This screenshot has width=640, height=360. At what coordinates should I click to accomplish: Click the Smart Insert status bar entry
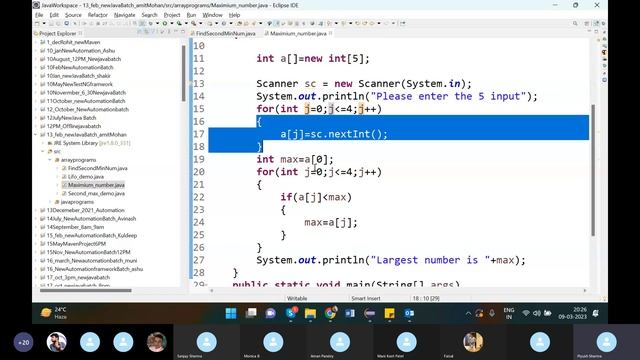point(366,298)
